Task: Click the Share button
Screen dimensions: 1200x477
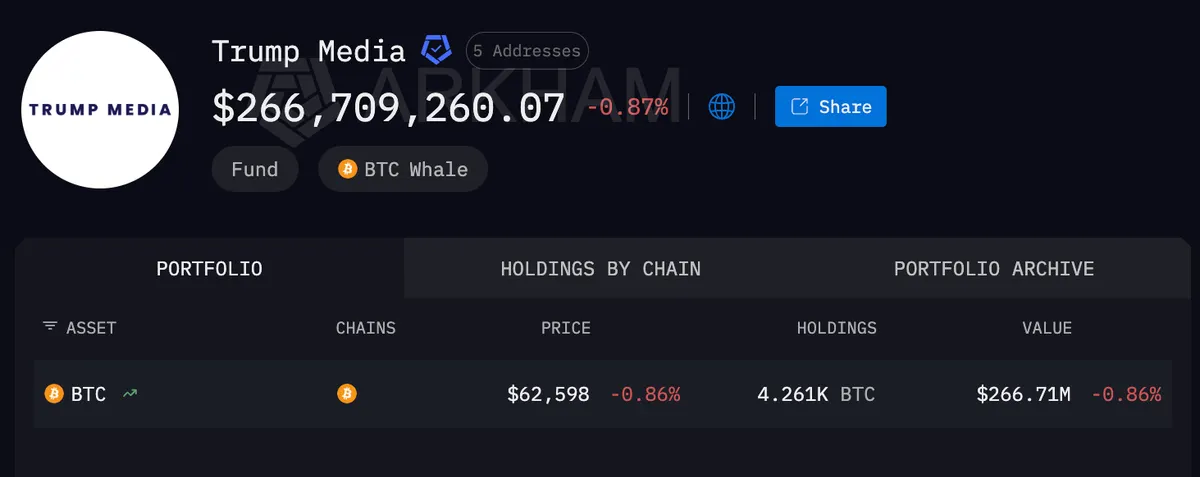Action: click(x=831, y=106)
